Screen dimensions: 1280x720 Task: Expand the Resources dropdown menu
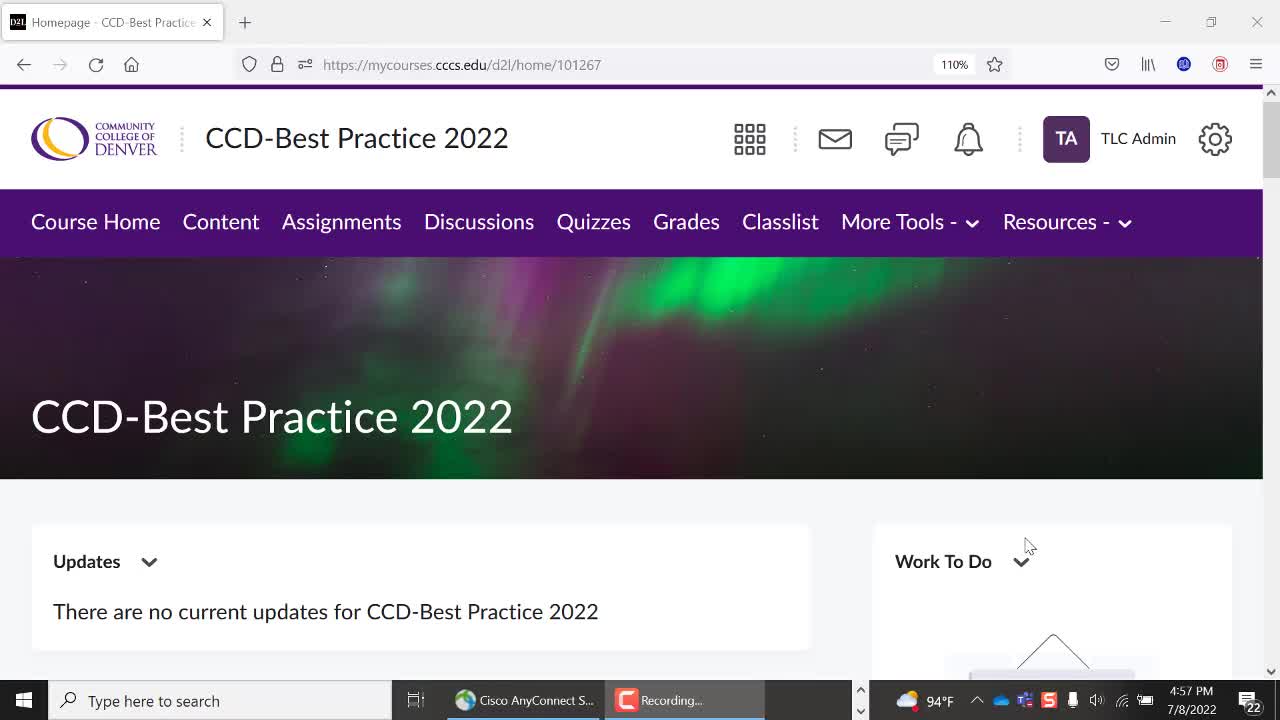[x=1067, y=222]
